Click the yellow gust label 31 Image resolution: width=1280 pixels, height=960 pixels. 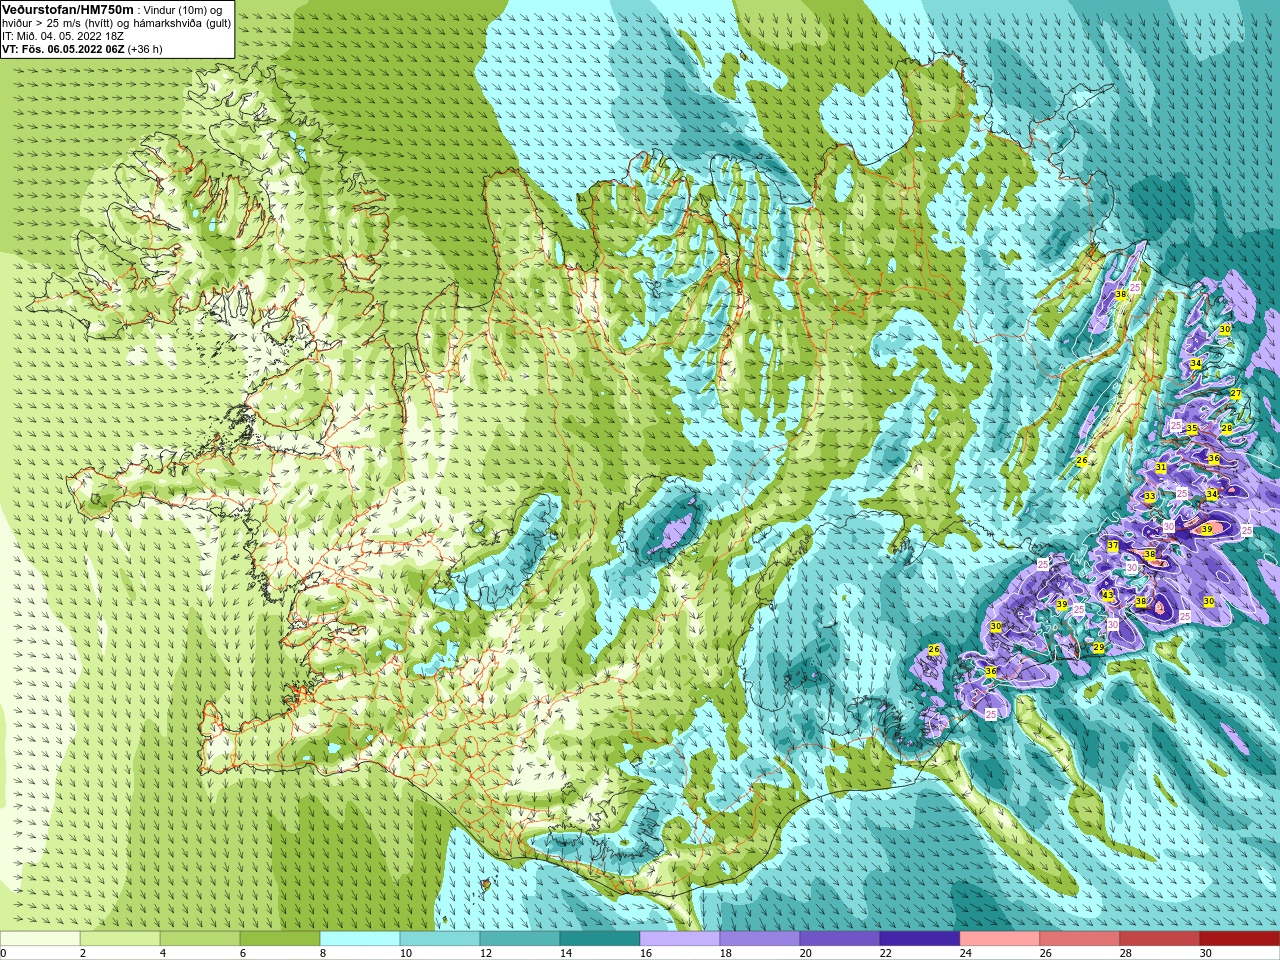click(1161, 467)
